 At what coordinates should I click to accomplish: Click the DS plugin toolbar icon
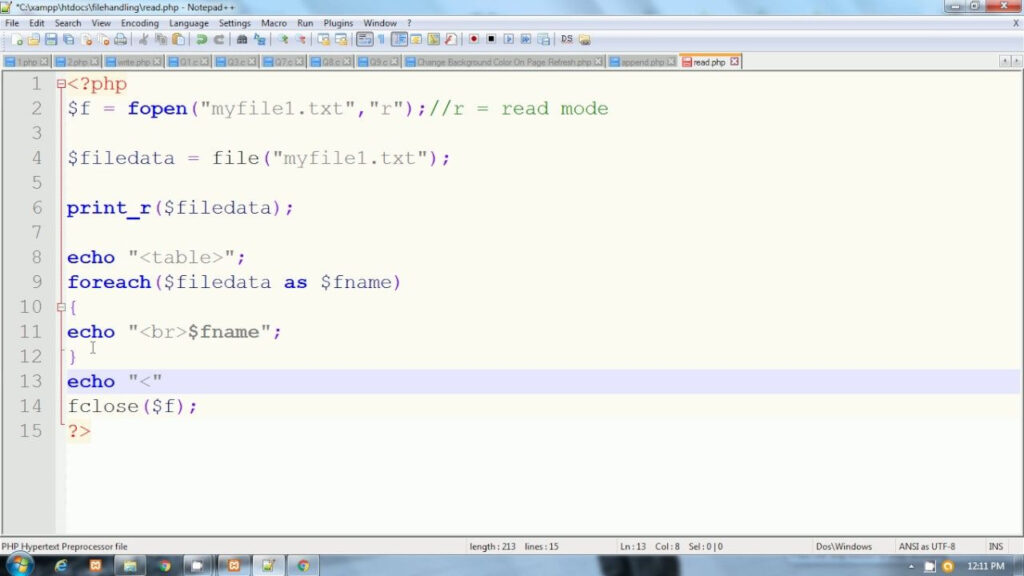(x=566, y=40)
